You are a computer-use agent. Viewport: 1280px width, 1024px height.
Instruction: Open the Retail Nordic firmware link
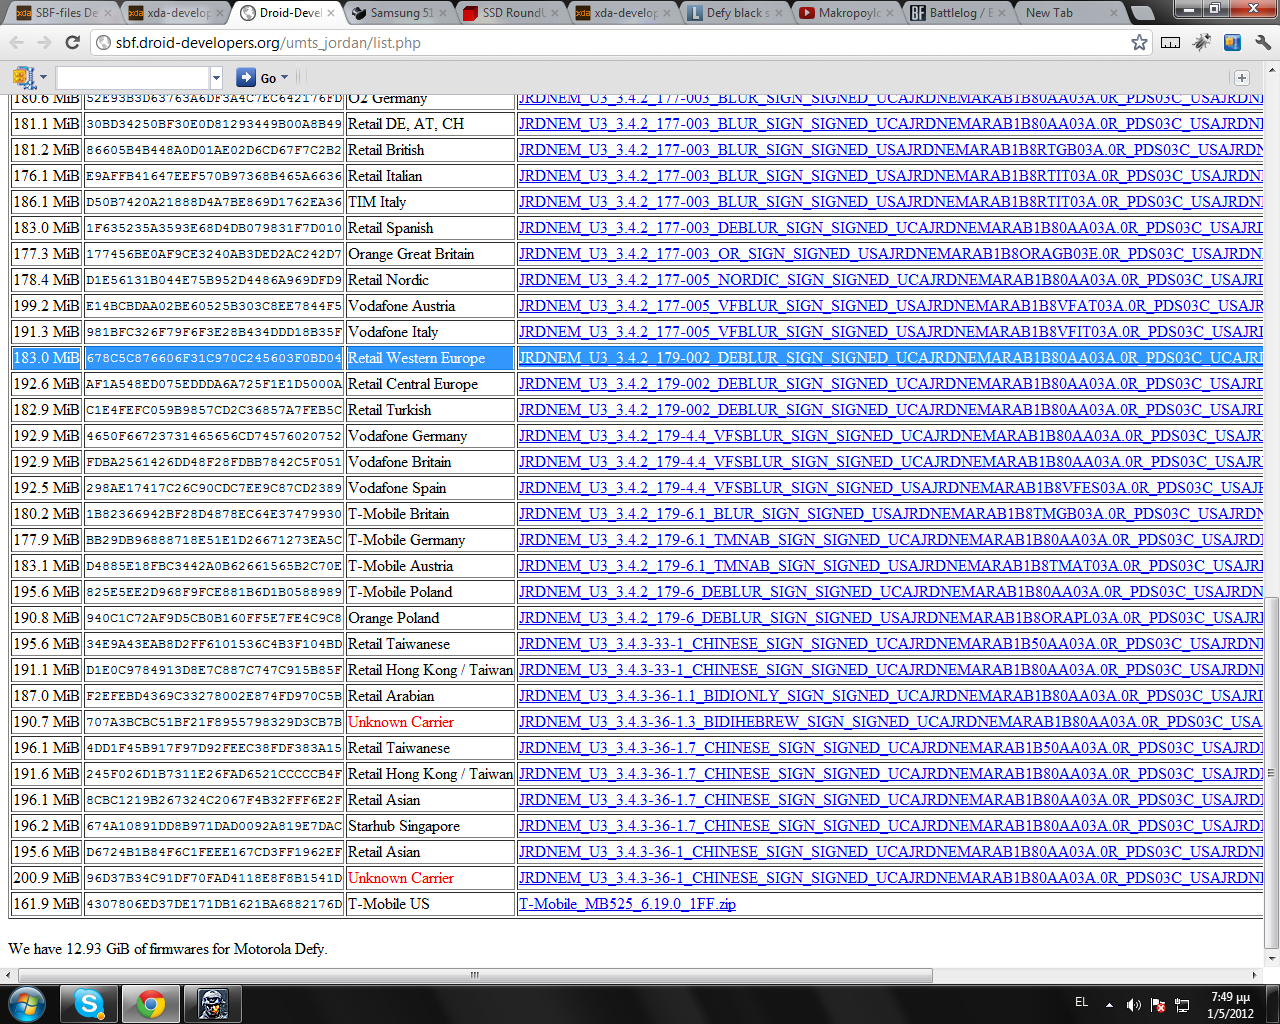pyautogui.click(x=890, y=279)
